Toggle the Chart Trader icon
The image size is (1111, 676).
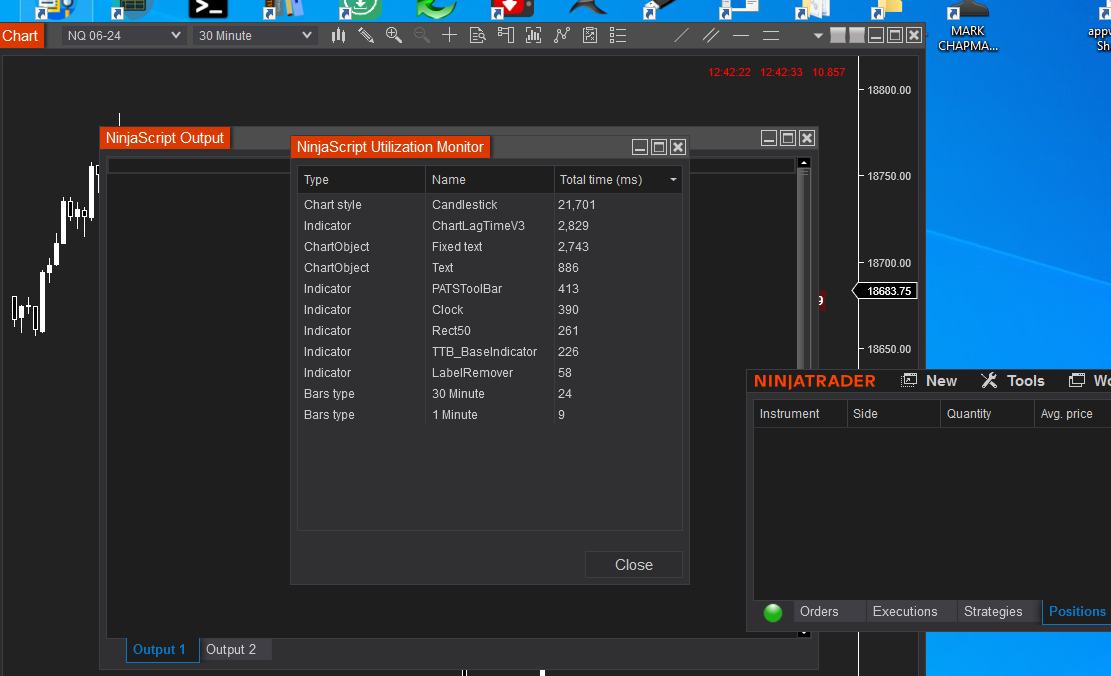(x=505, y=35)
